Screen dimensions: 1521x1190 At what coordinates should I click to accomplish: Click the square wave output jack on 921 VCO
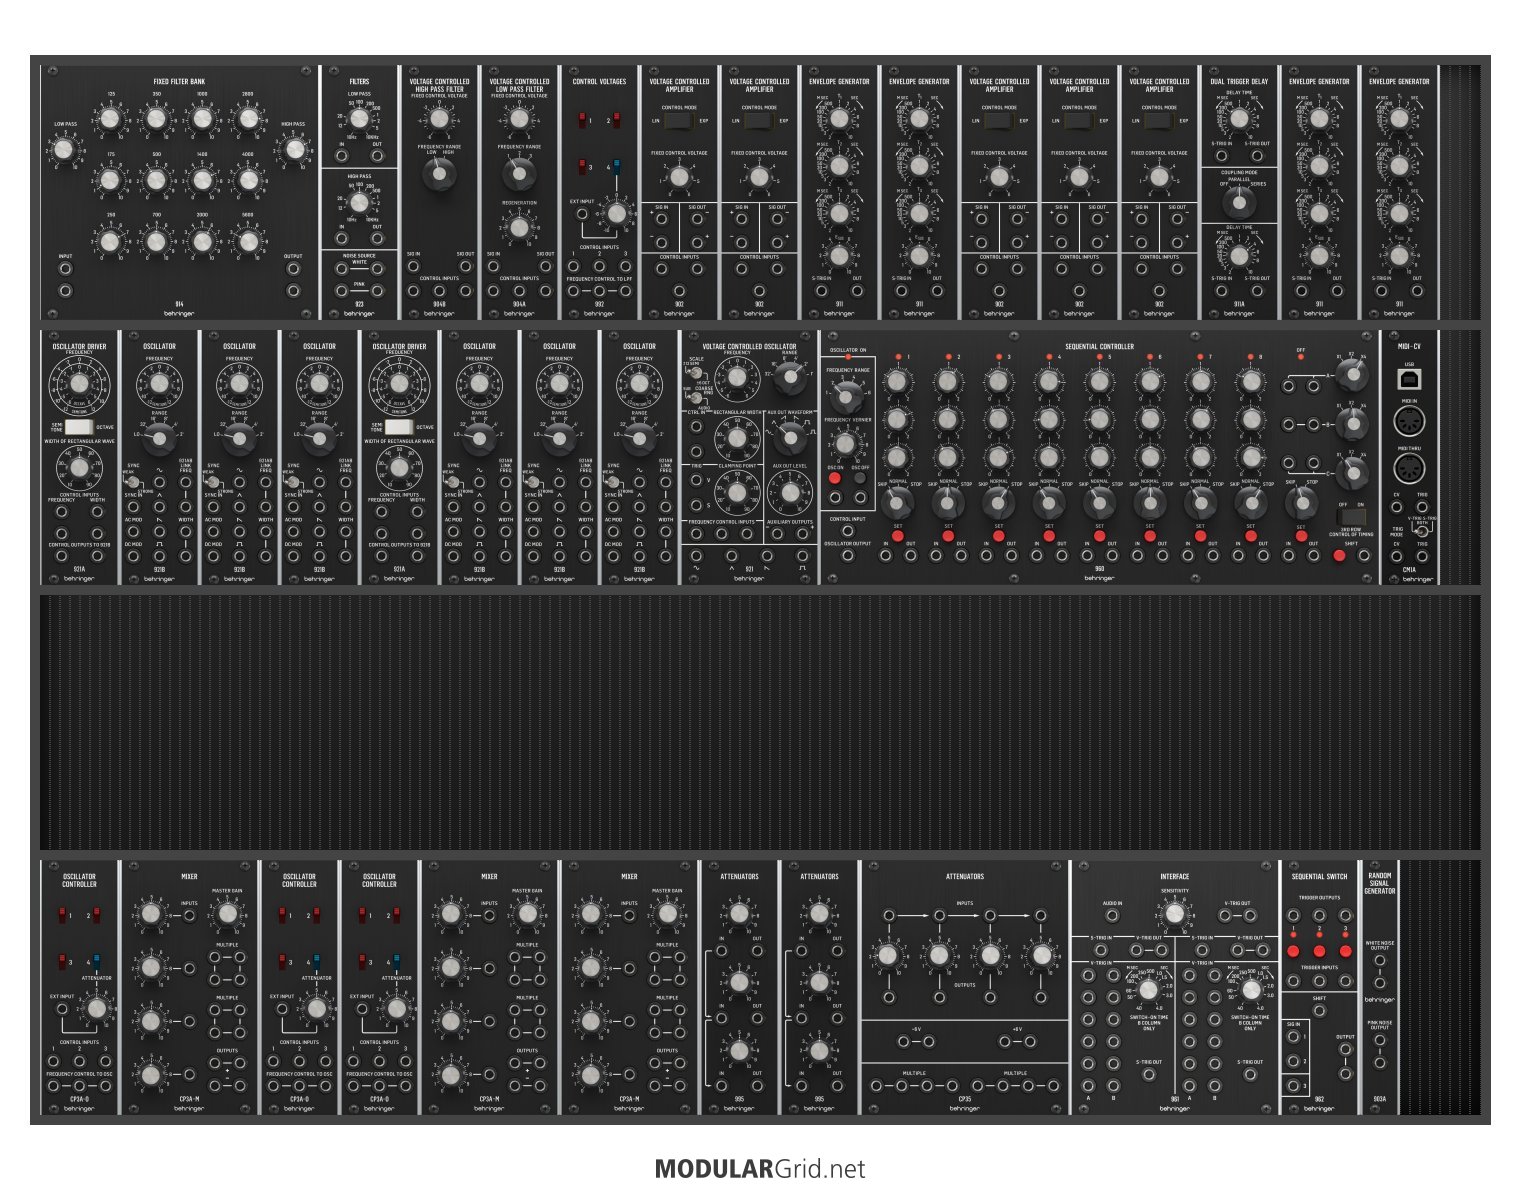coord(803,557)
